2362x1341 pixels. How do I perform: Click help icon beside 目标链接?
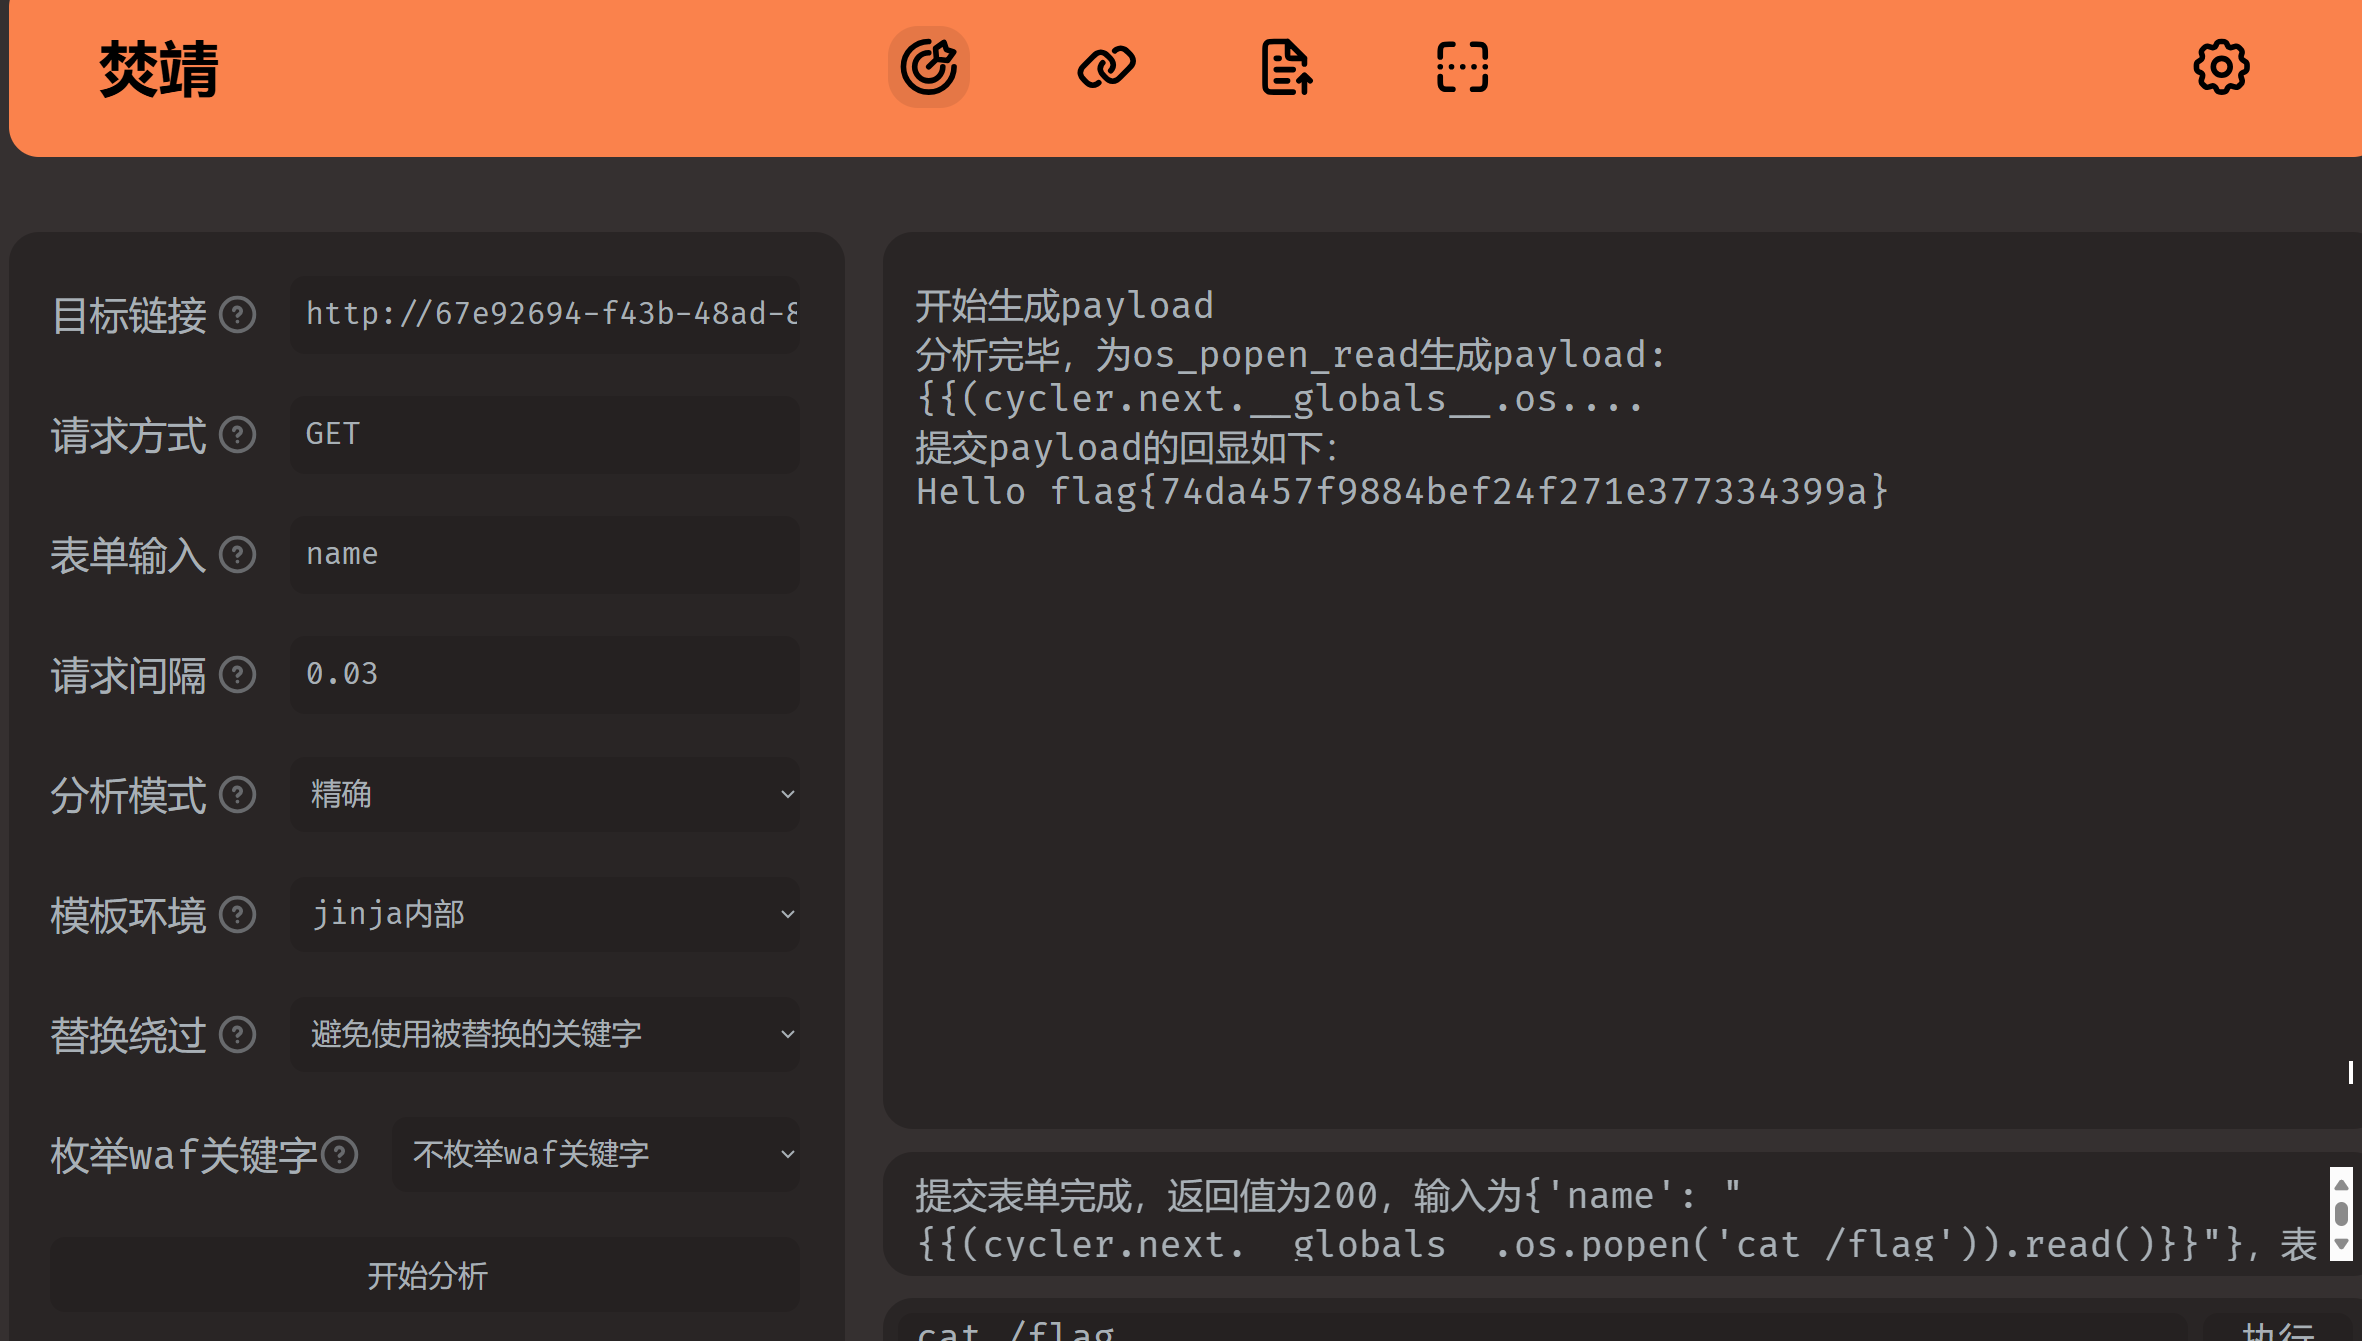pos(238,315)
